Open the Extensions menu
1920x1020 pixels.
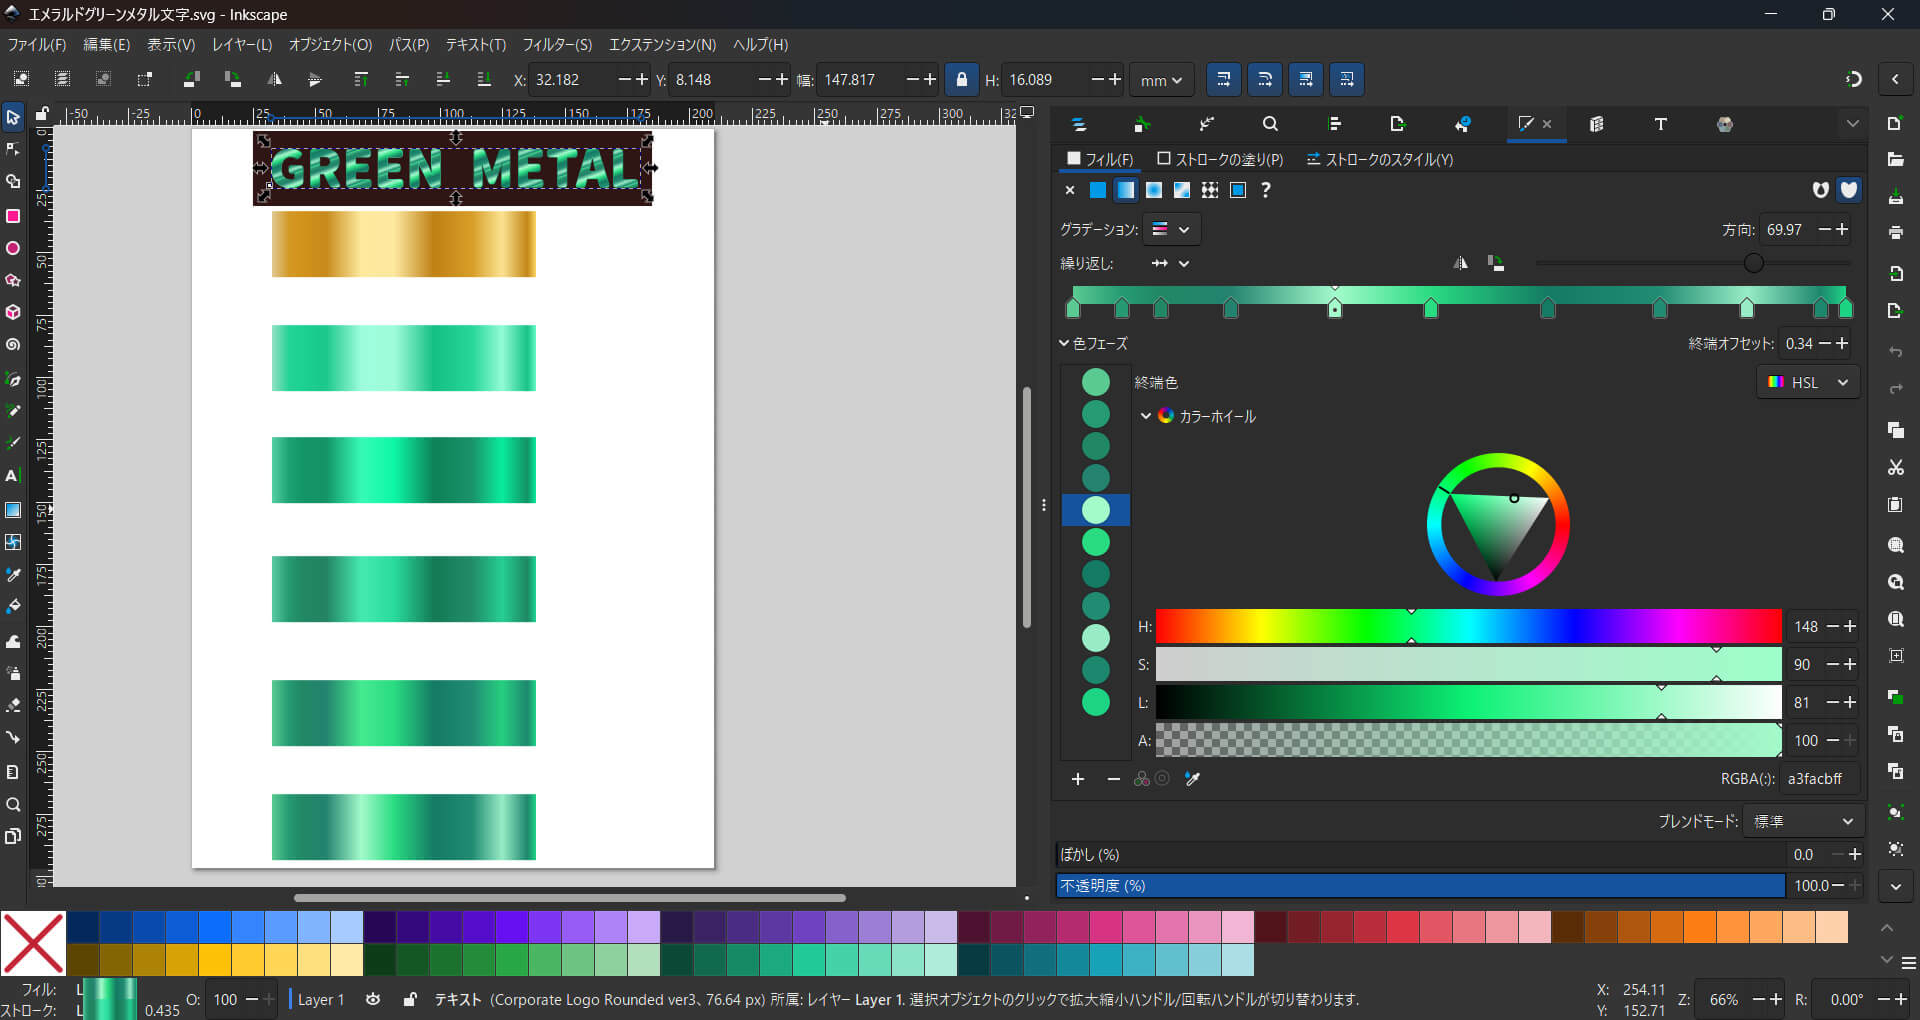point(662,45)
